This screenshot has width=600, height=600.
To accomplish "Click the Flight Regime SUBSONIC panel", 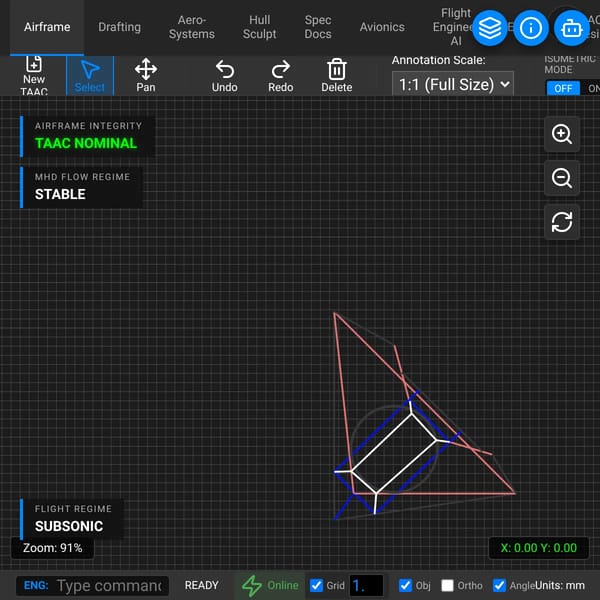I will coord(72,519).
